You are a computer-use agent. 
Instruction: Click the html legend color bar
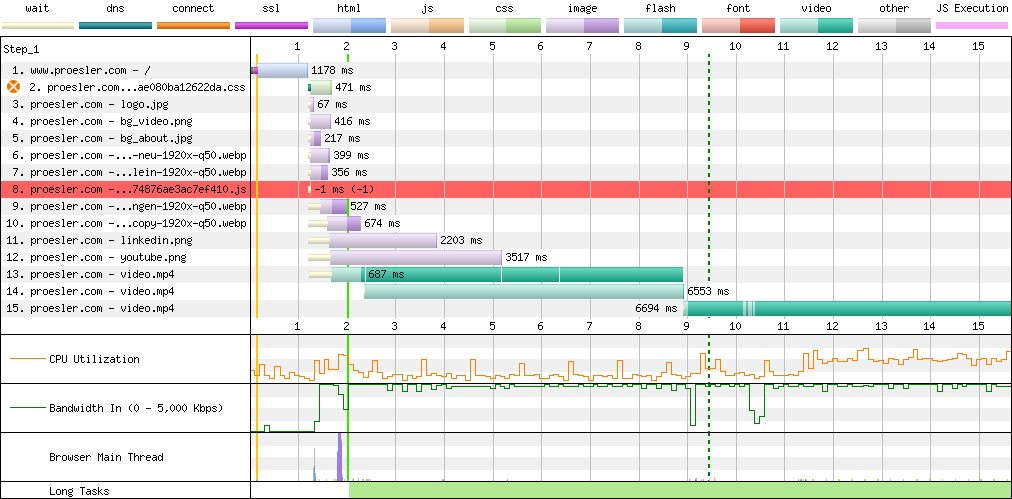tap(349, 26)
